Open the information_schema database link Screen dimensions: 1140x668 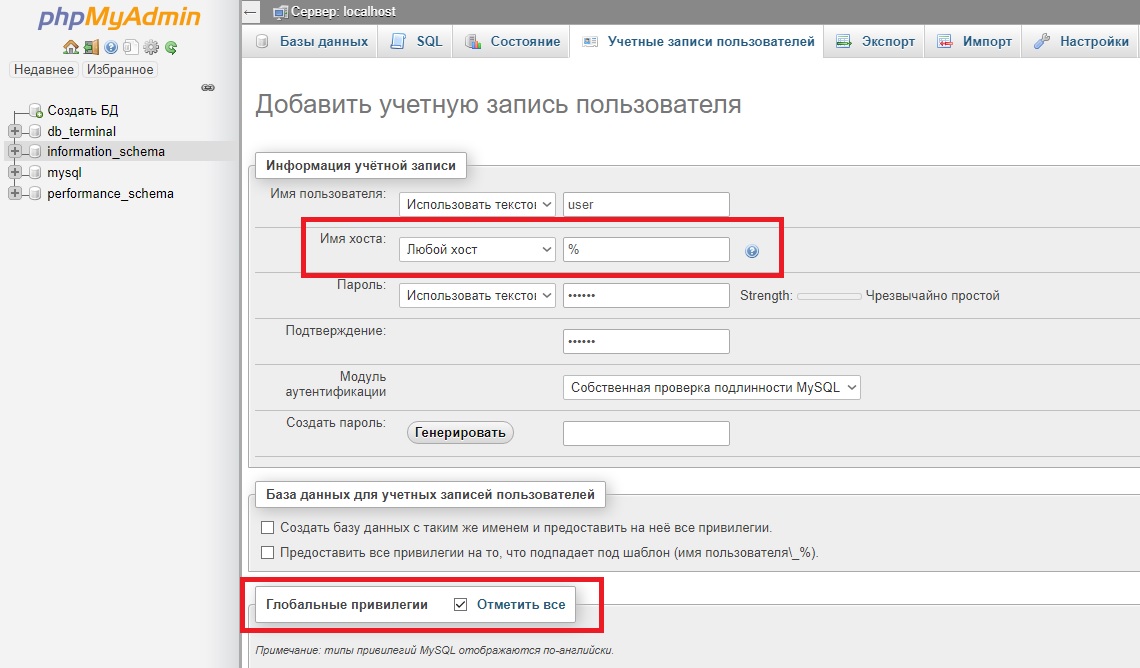[106, 151]
